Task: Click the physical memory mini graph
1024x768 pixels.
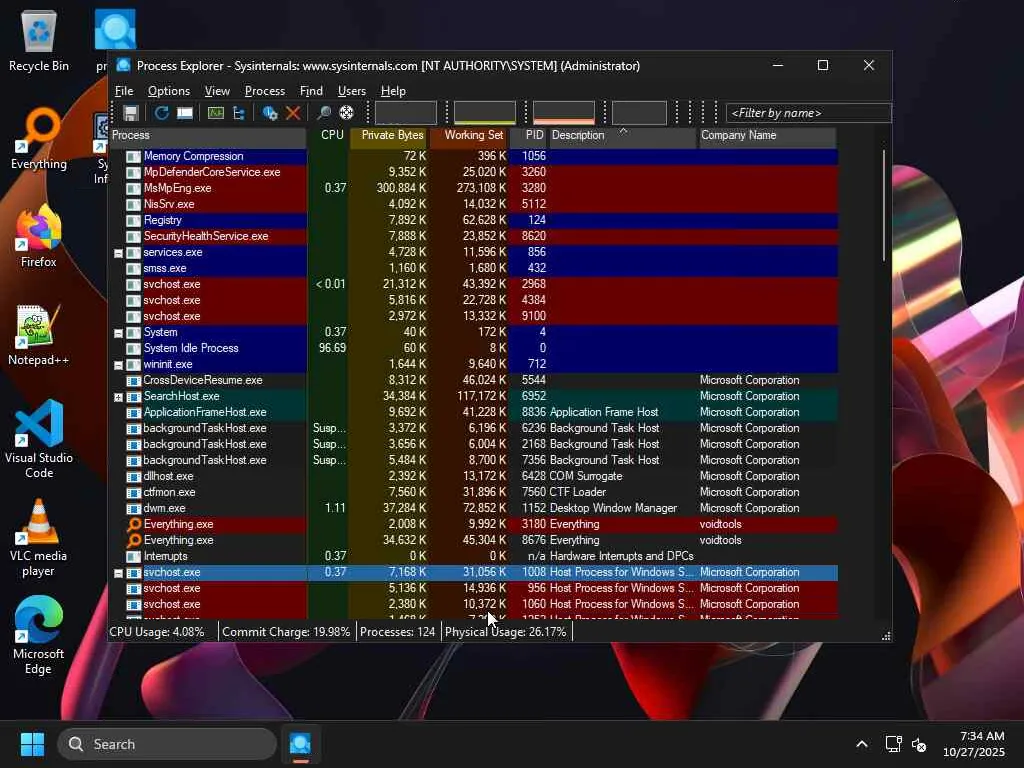Action: (x=564, y=112)
